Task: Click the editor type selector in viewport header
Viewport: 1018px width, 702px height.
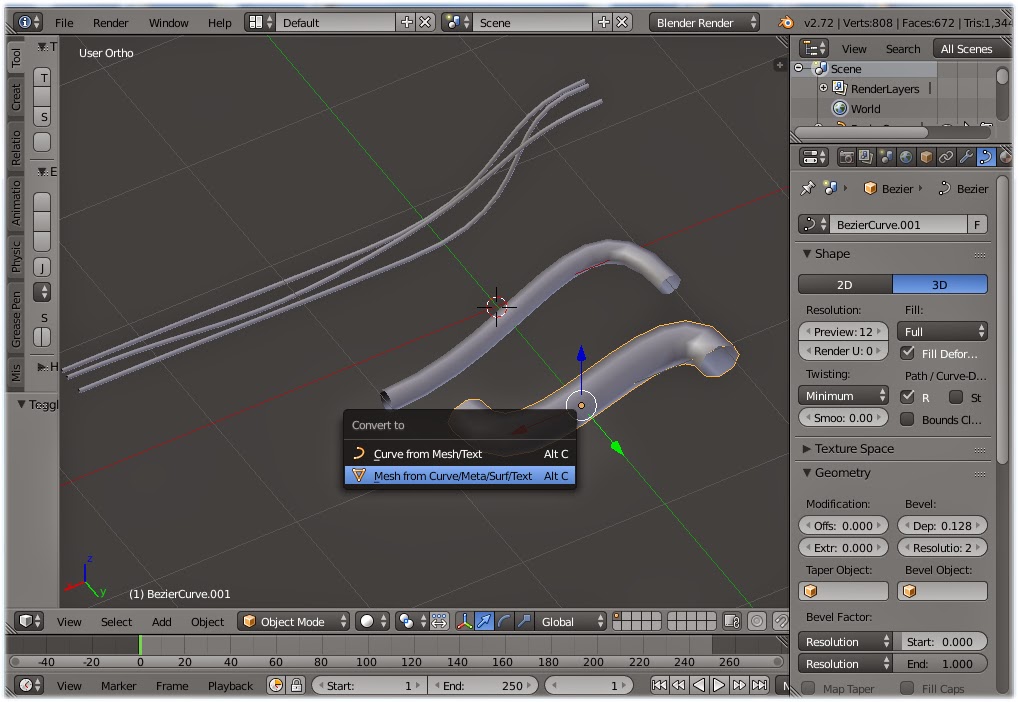Action: pos(28,621)
